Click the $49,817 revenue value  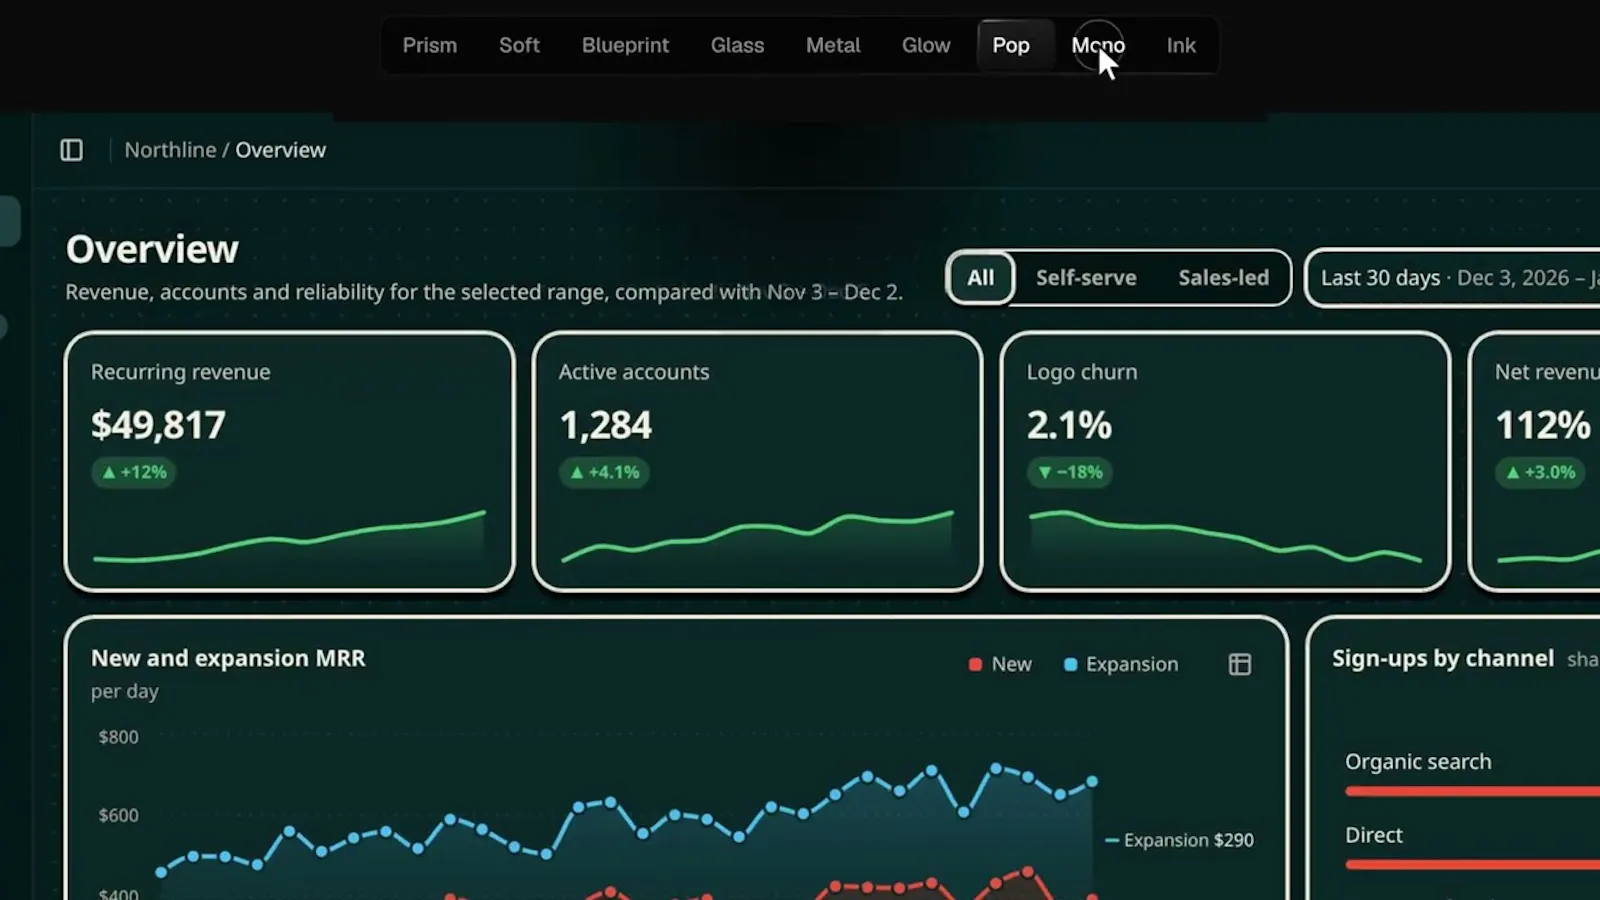(x=158, y=425)
